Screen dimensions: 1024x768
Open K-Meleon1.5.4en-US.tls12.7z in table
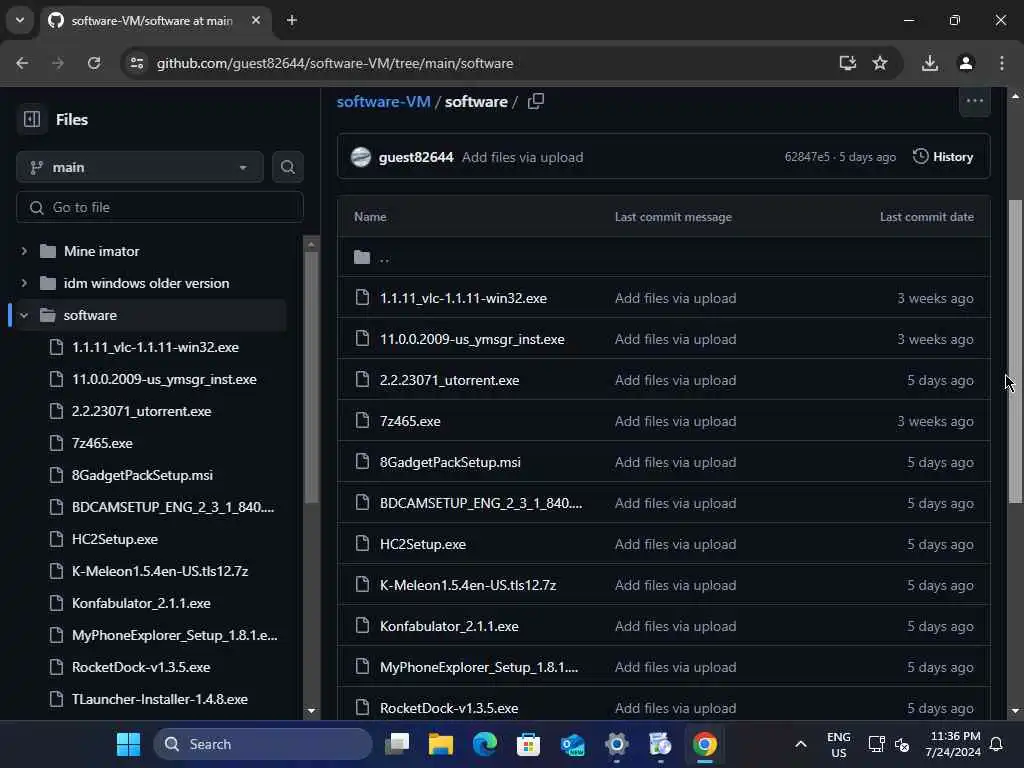click(468, 585)
